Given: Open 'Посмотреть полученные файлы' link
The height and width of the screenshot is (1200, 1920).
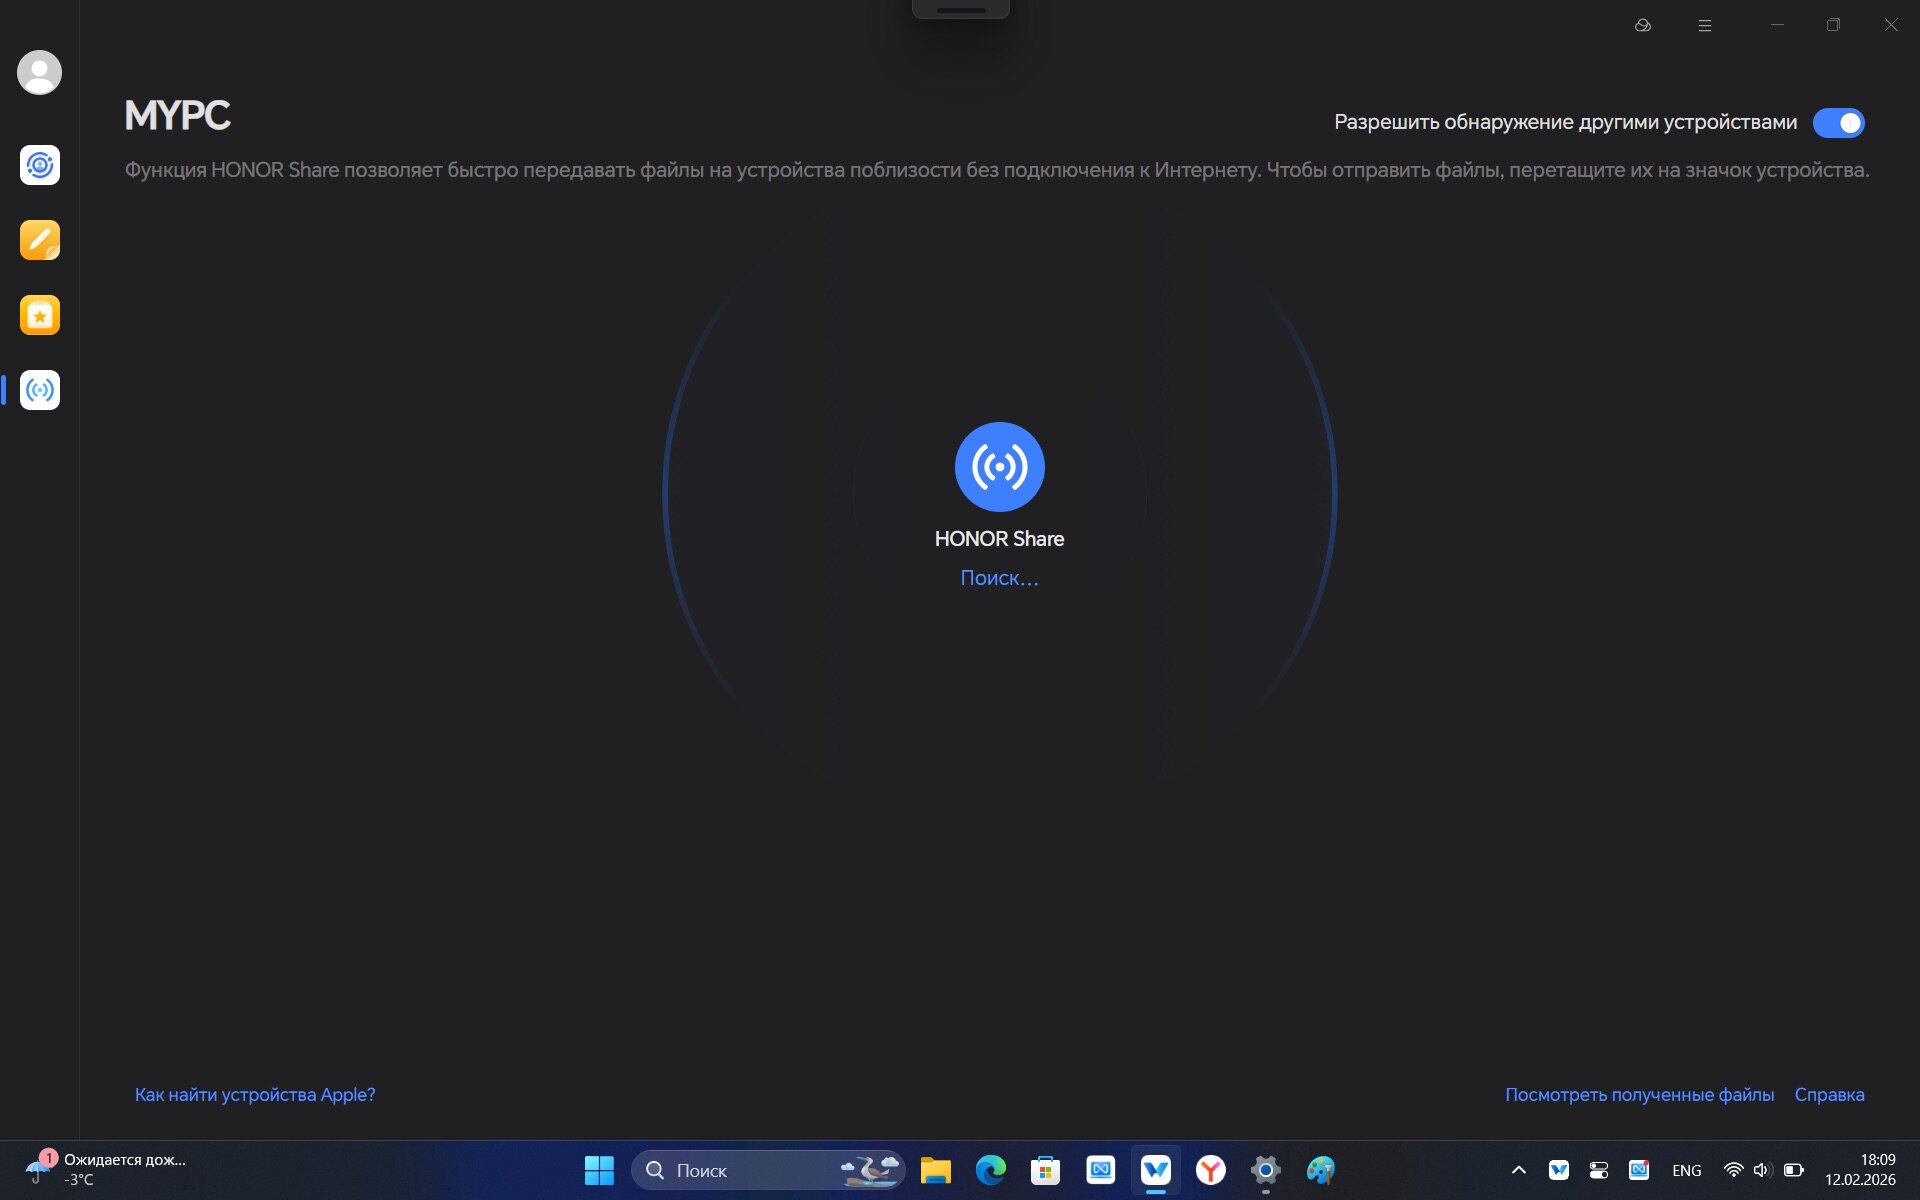Looking at the screenshot, I should [x=1639, y=1095].
